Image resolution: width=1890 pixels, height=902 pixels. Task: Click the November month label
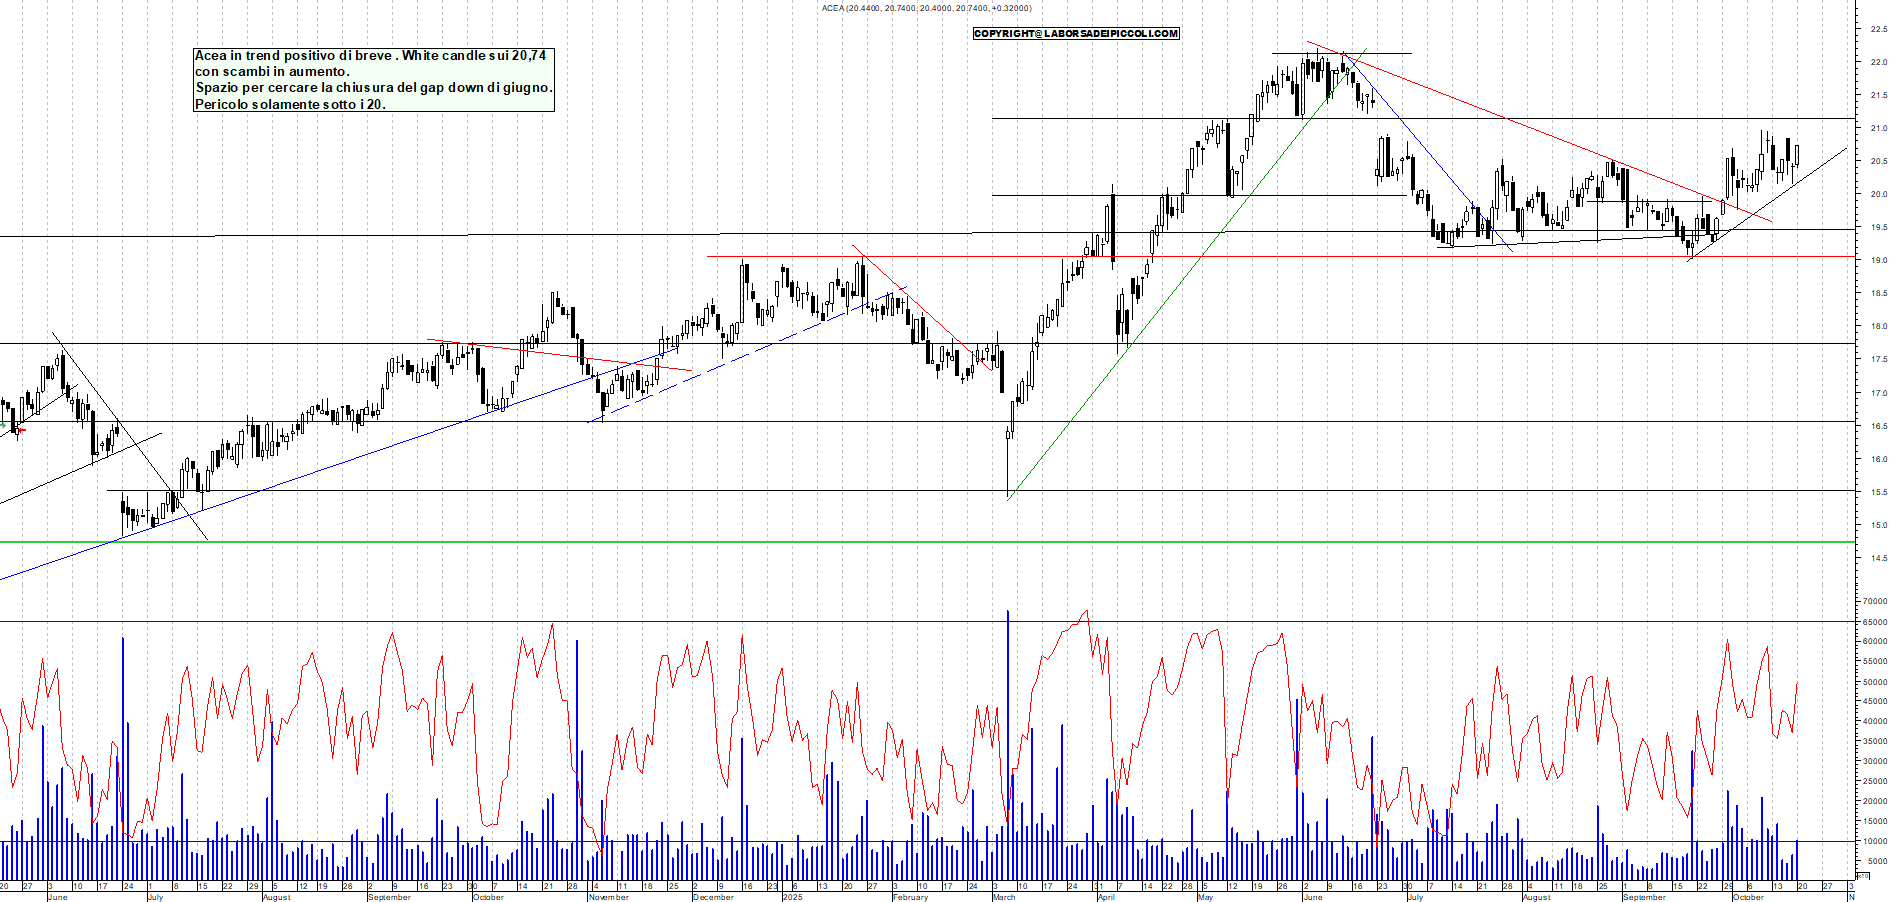coord(608,897)
